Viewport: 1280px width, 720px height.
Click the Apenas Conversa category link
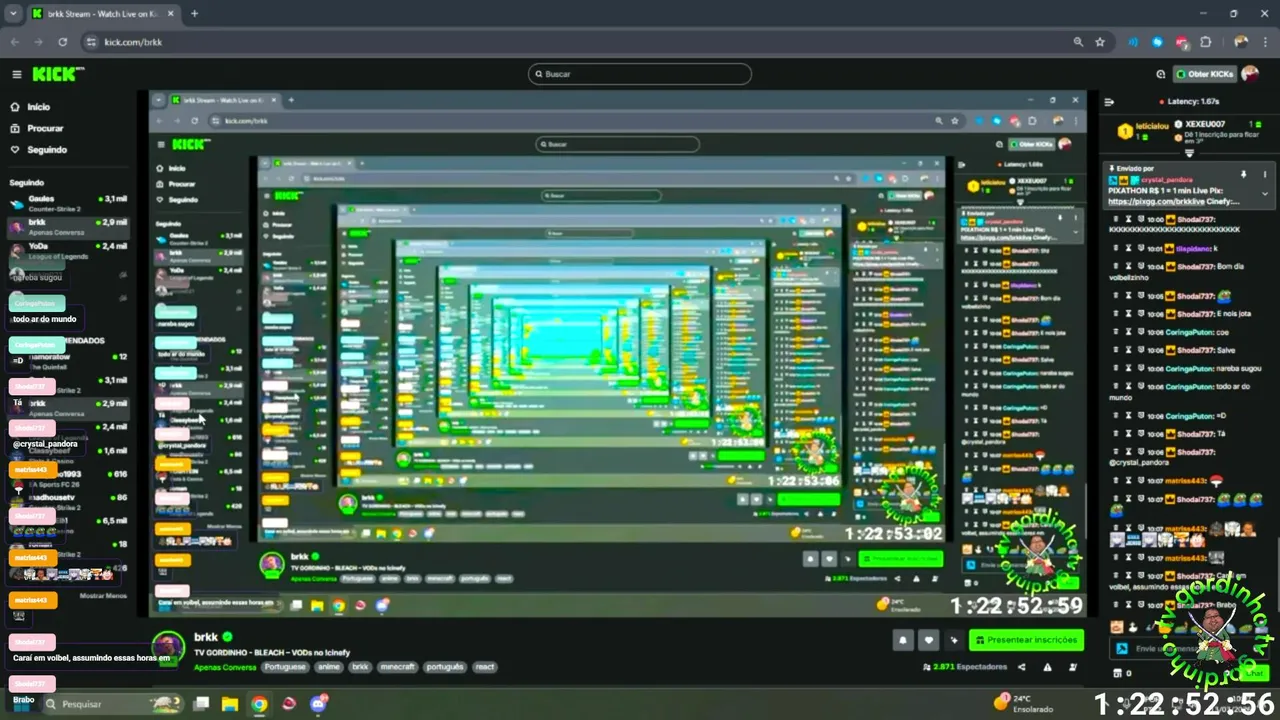[x=225, y=667]
